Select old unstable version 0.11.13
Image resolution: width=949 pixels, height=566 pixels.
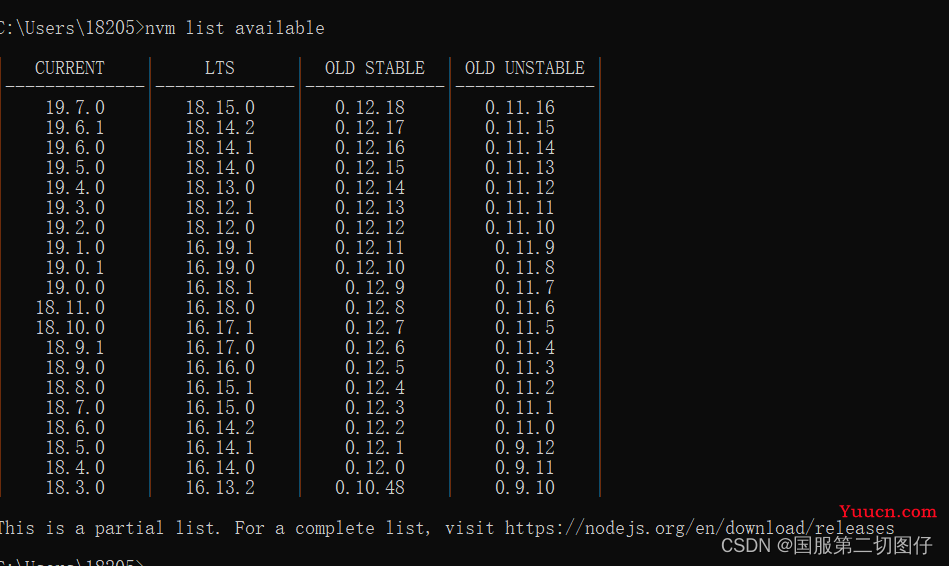point(520,168)
